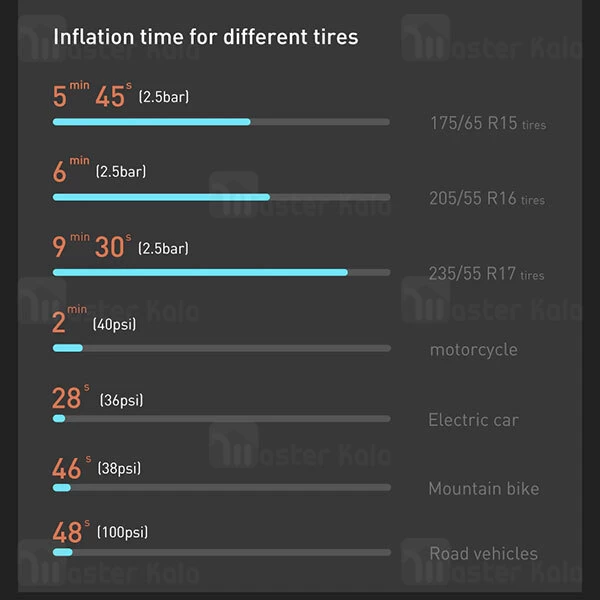Click the Mountain bike inflation progress bar
Viewport: 600px width, 600px height.
221,488
